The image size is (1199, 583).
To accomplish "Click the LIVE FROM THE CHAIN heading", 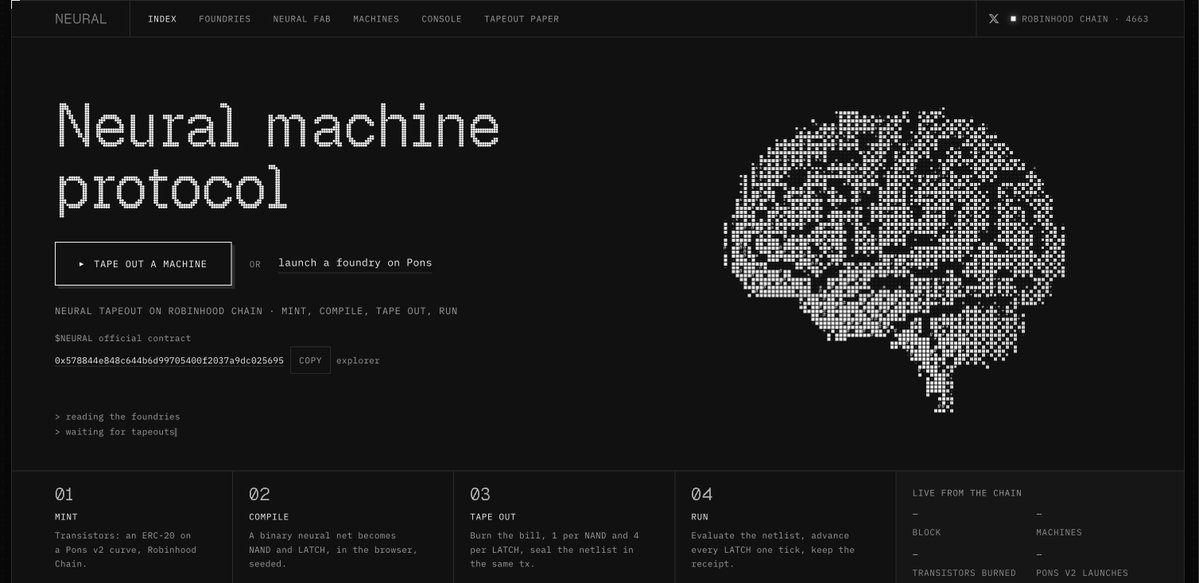I will (967, 493).
